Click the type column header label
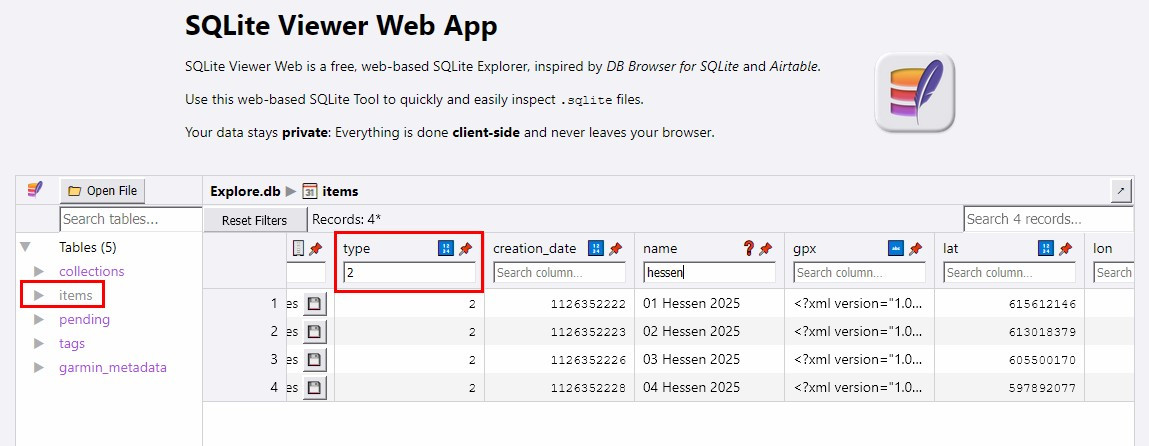The height and width of the screenshot is (446, 1149). click(x=357, y=249)
